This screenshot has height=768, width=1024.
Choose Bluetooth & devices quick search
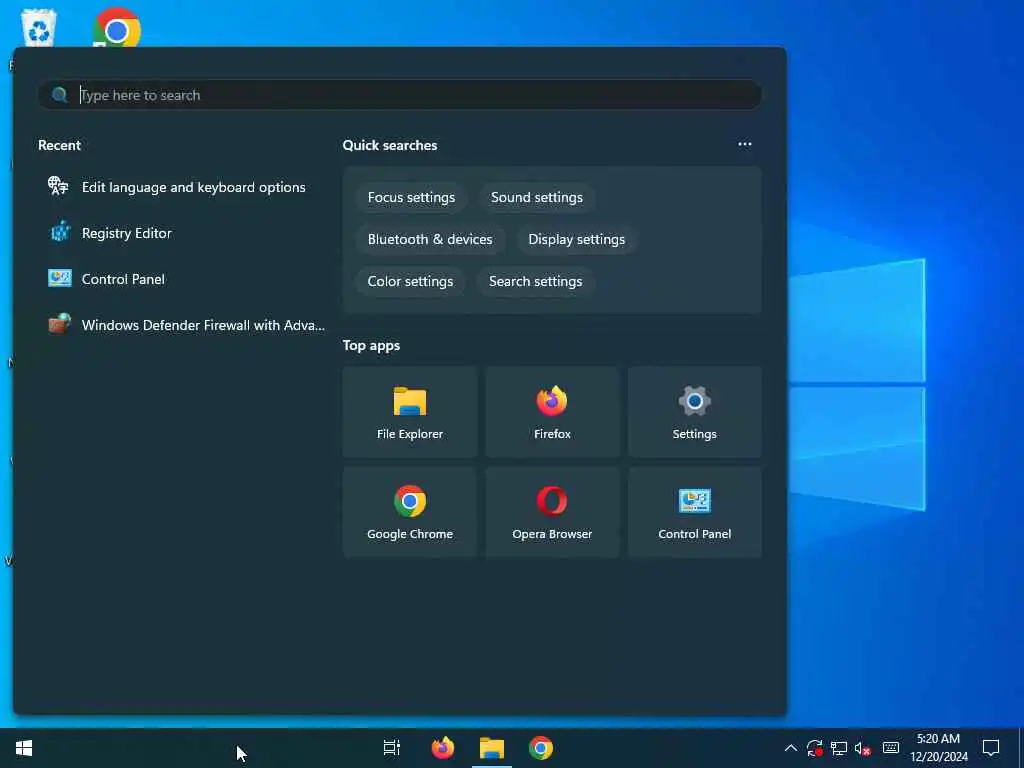point(430,240)
